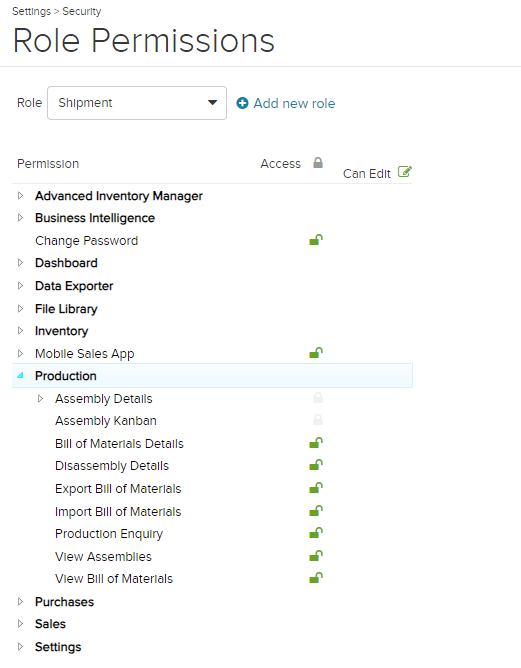Toggle Assembly Details locked access icon
521x668 pixels.
(318, 398)
